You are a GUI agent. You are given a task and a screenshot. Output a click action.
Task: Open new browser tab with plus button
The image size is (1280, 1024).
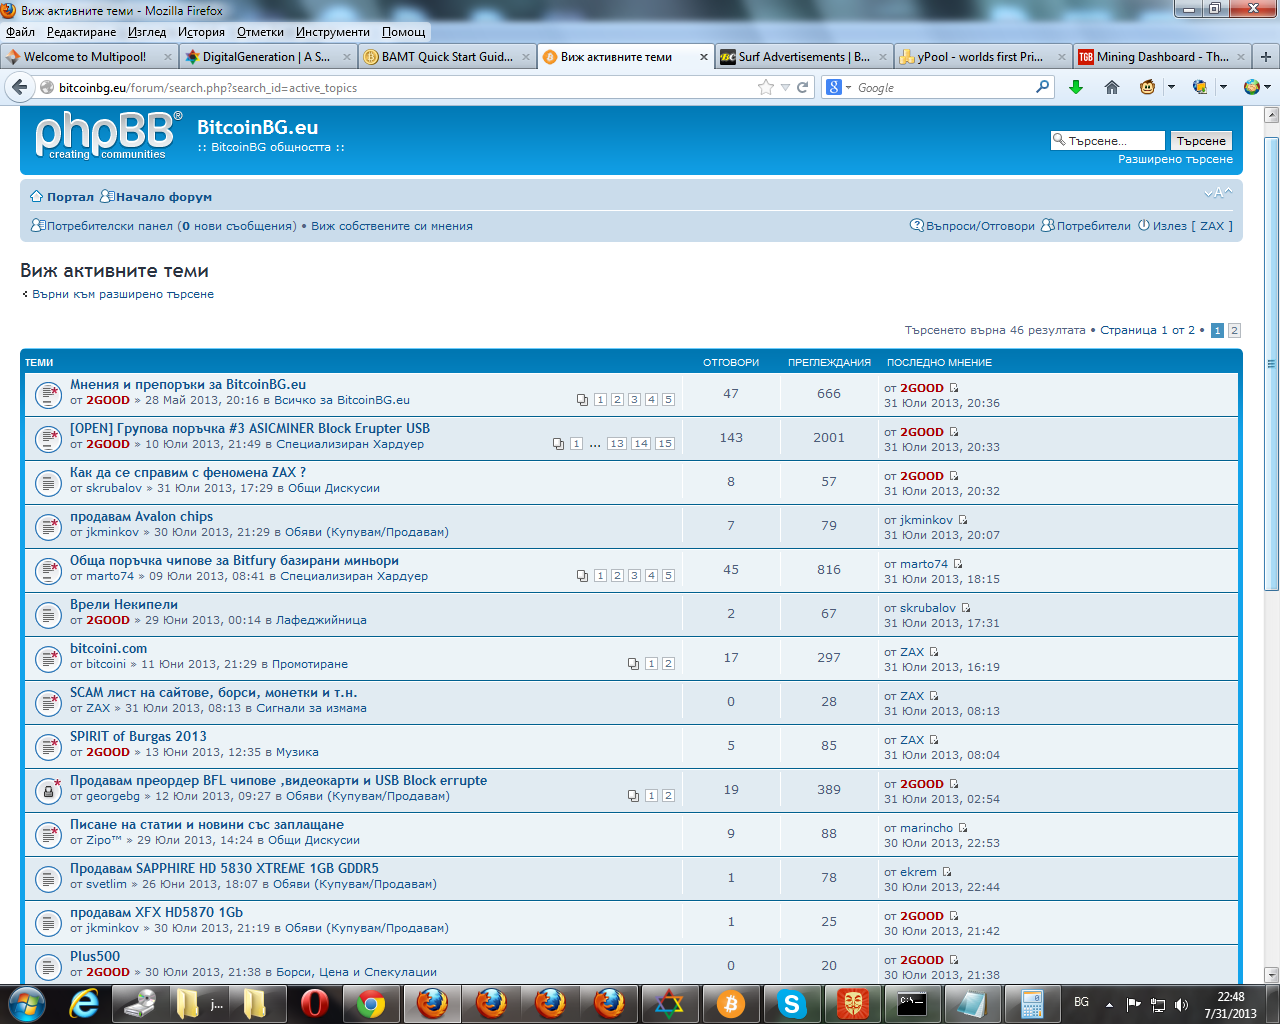[x=1266, y=57]
